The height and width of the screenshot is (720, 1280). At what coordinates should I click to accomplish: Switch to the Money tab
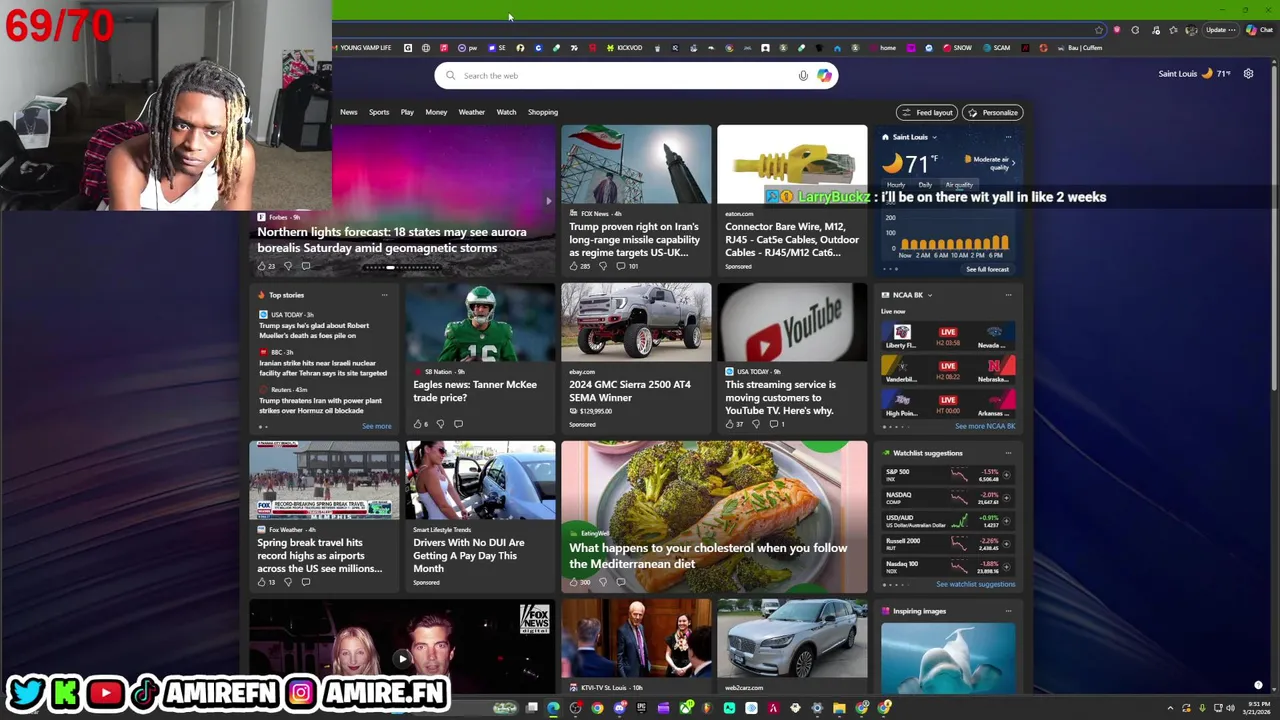click(x=436, y=112)
